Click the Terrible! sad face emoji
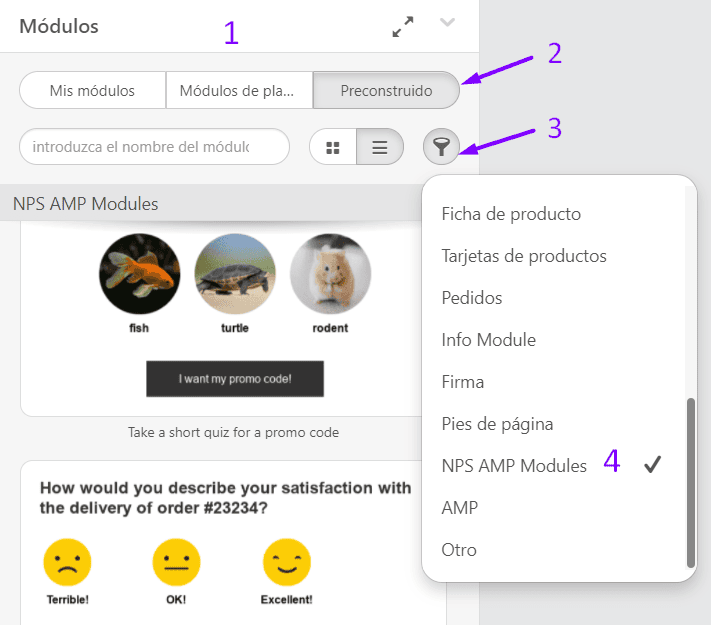The height and width of the screenshot is (625, 711). [67, 562]
